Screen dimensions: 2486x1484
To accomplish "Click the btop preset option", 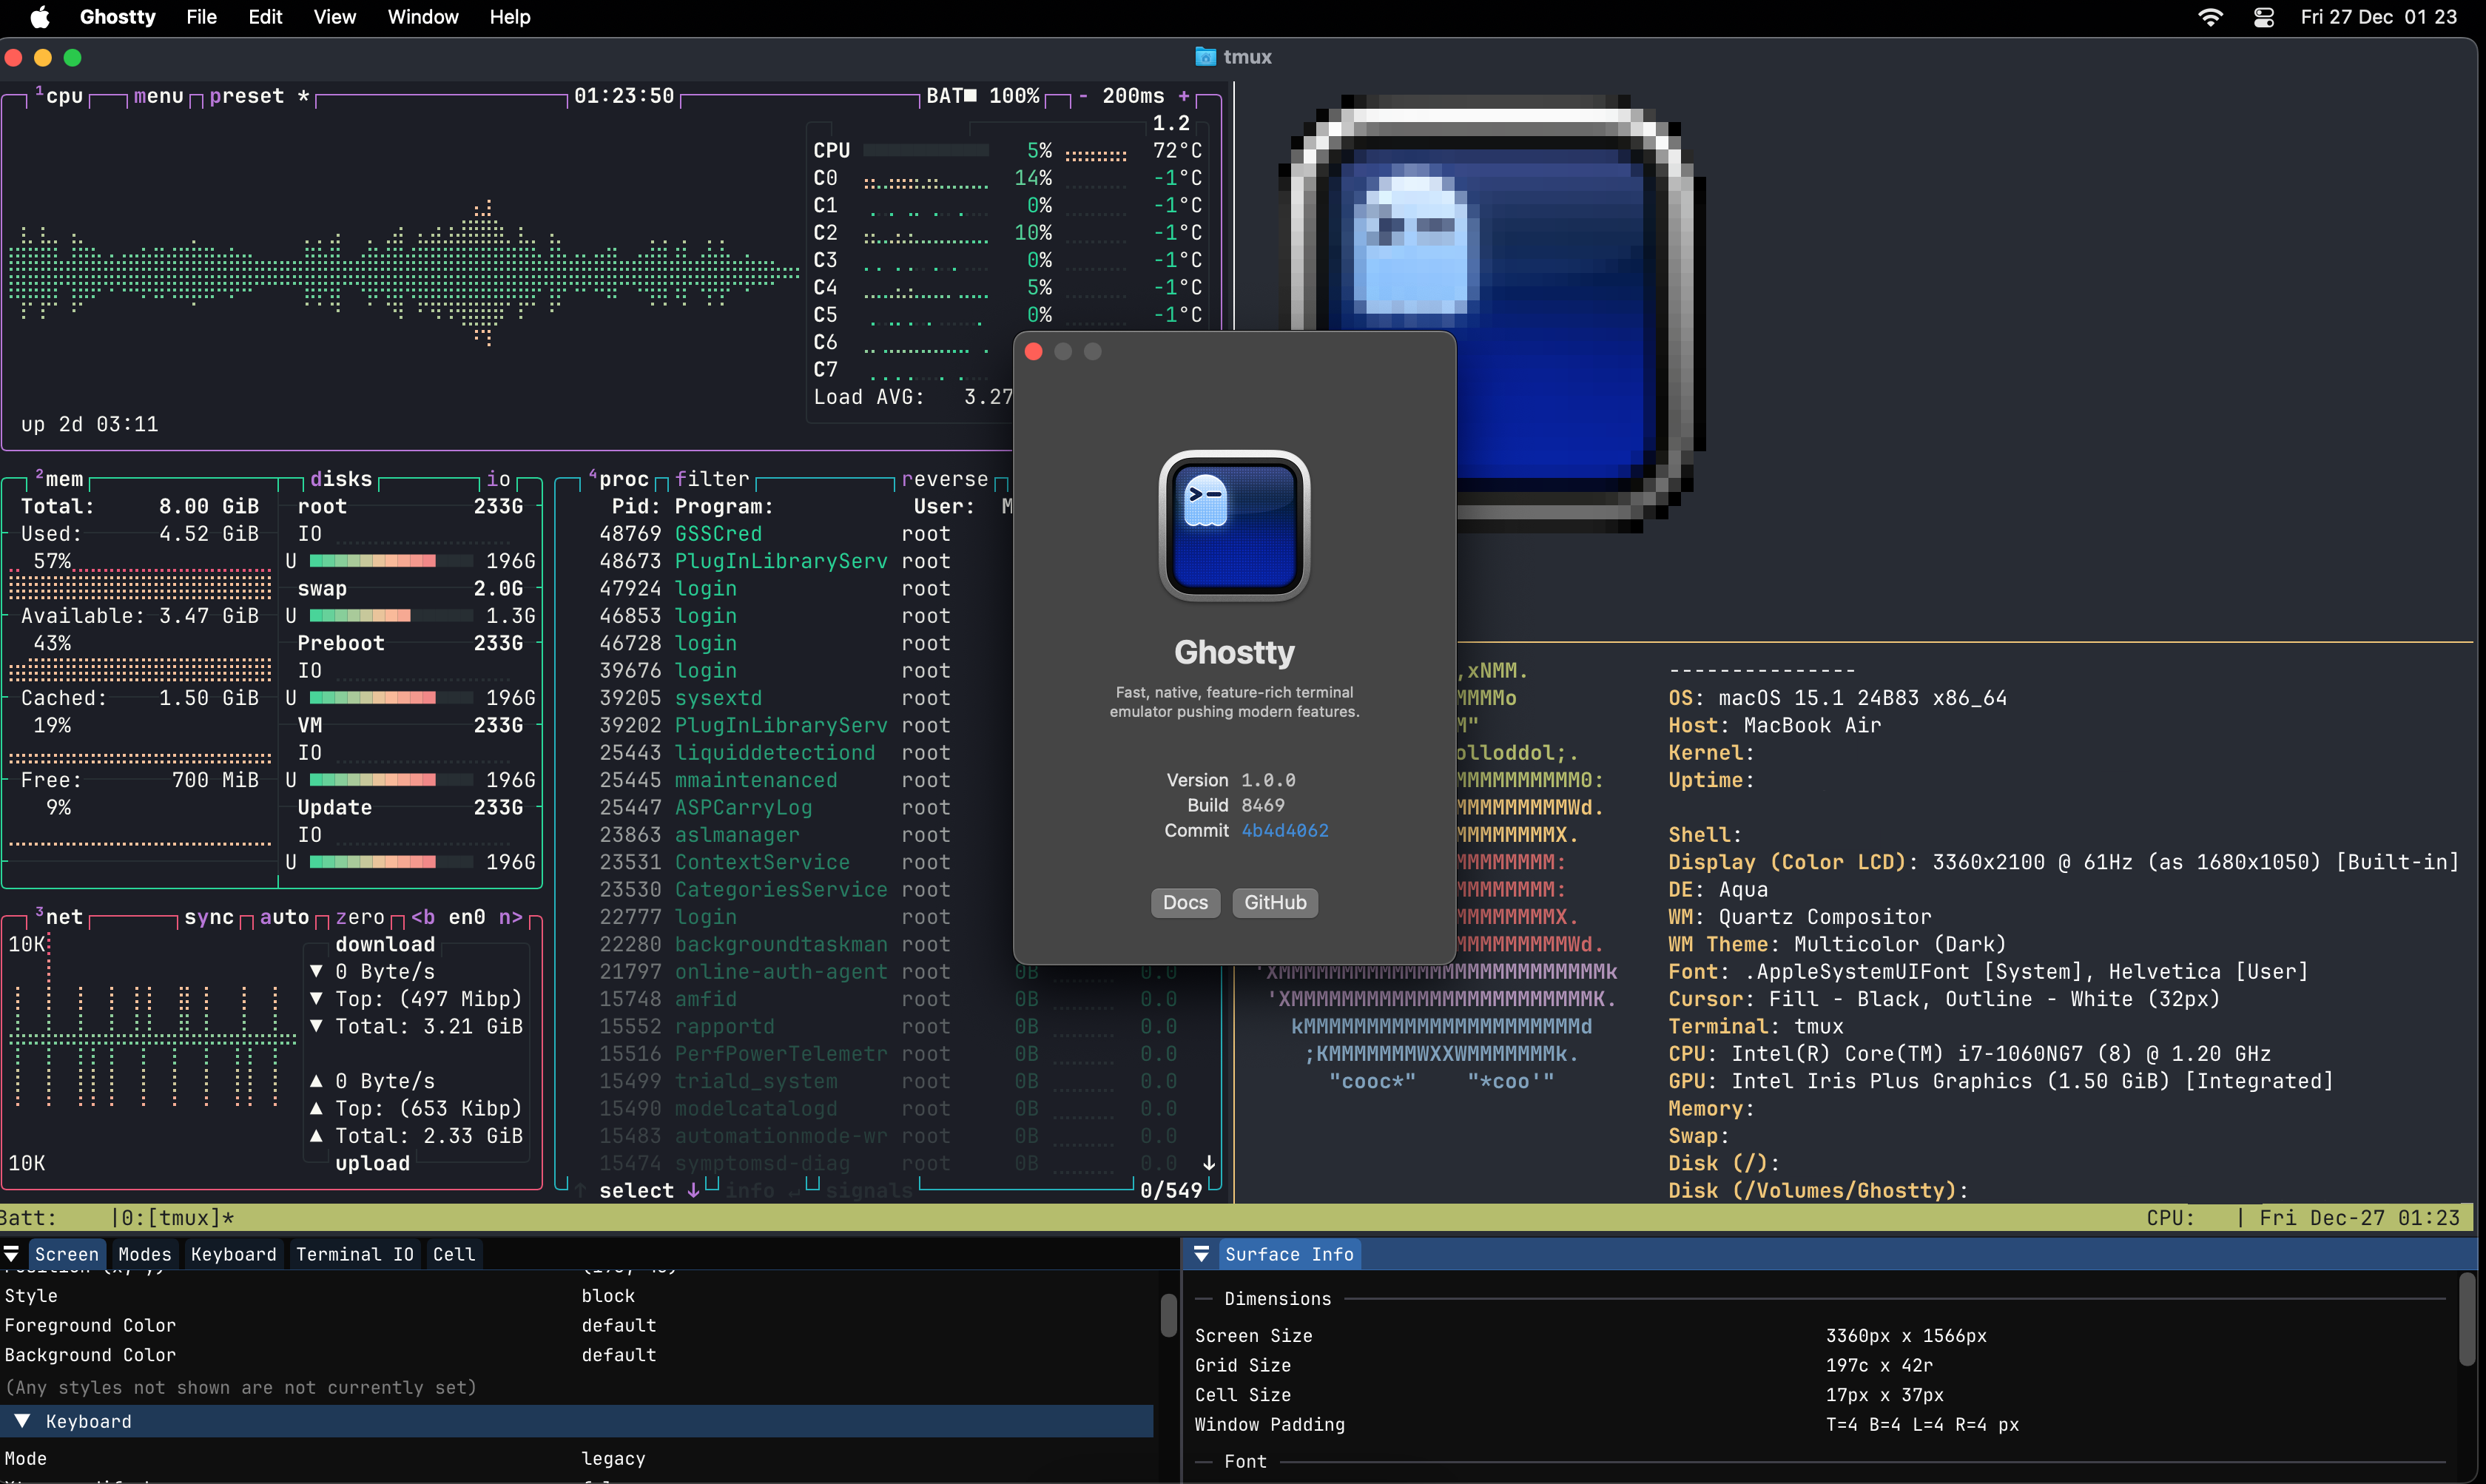I will click(x=260, y=96).
